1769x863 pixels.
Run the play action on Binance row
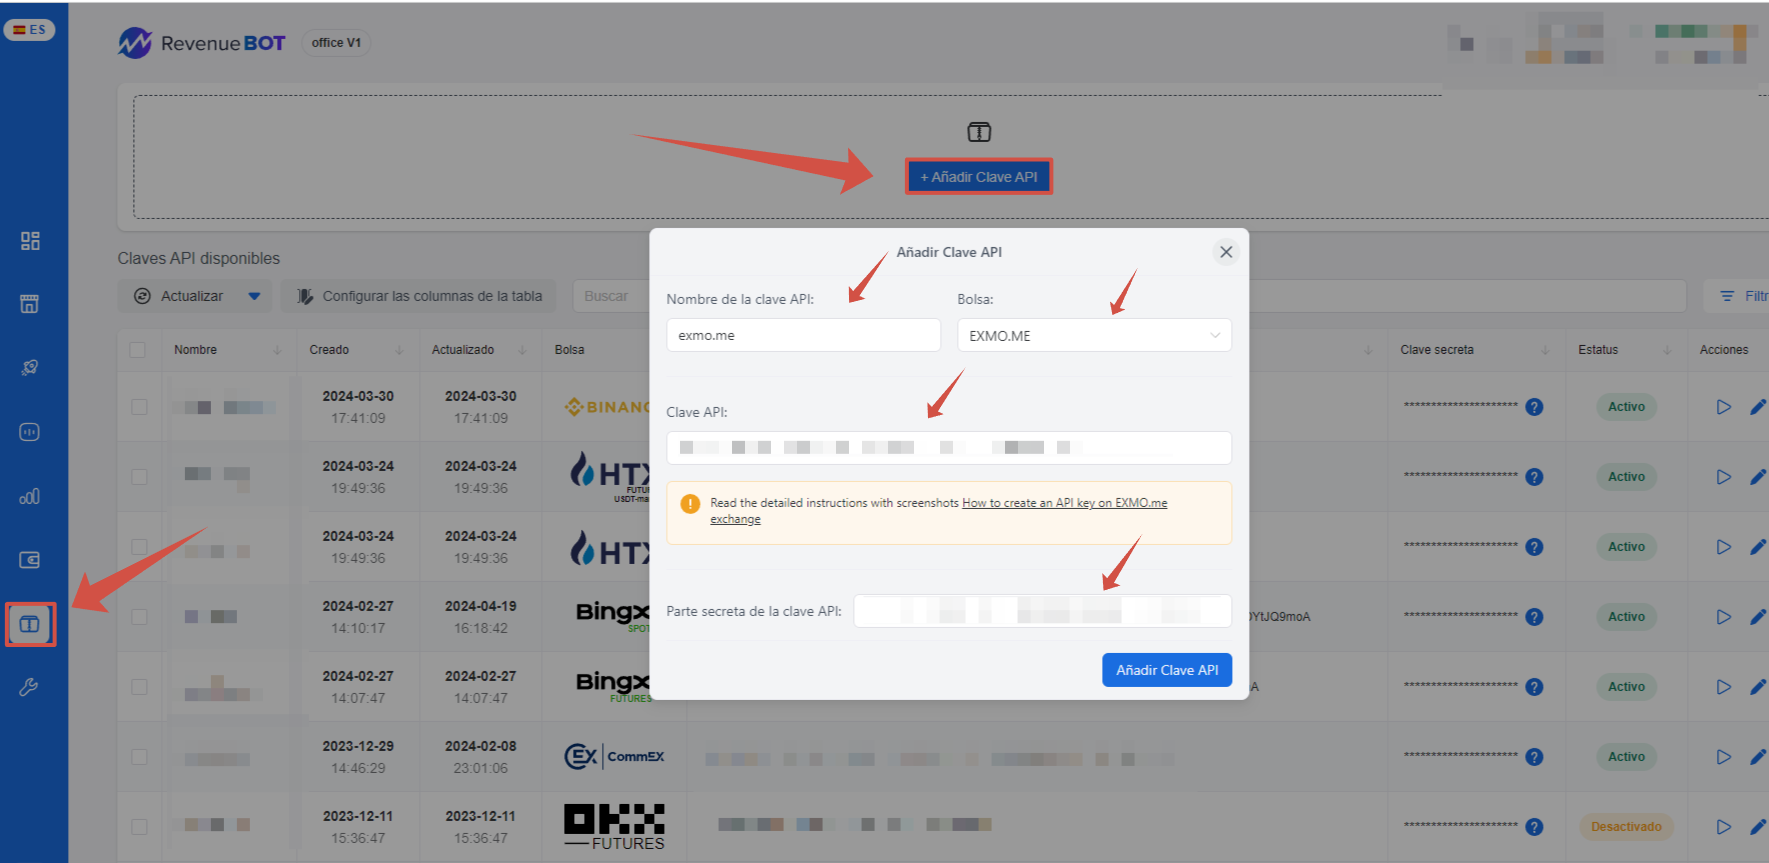[x=1723, y=407]
